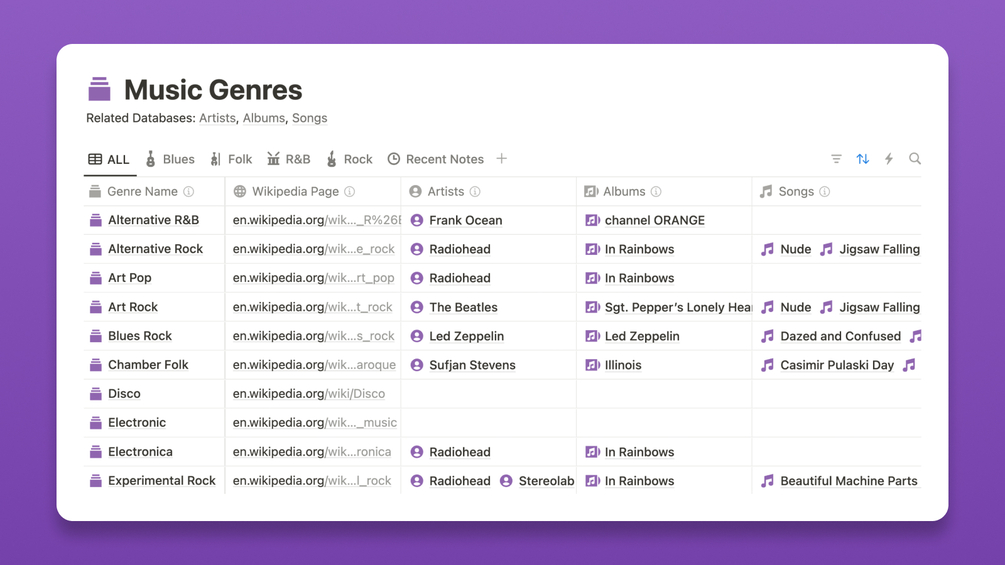This screenshot has width=1005, height=565.
Task: Add a new view with plus button
Action: click(502, 159)
